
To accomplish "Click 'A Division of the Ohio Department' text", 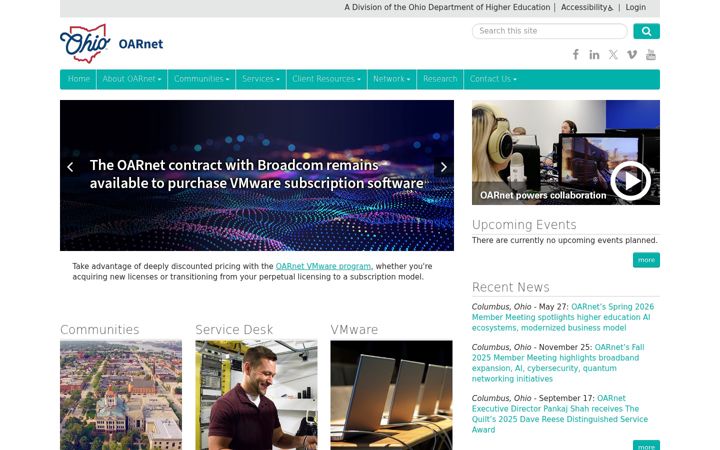I will pyautogui.click(x=447, y=7).
